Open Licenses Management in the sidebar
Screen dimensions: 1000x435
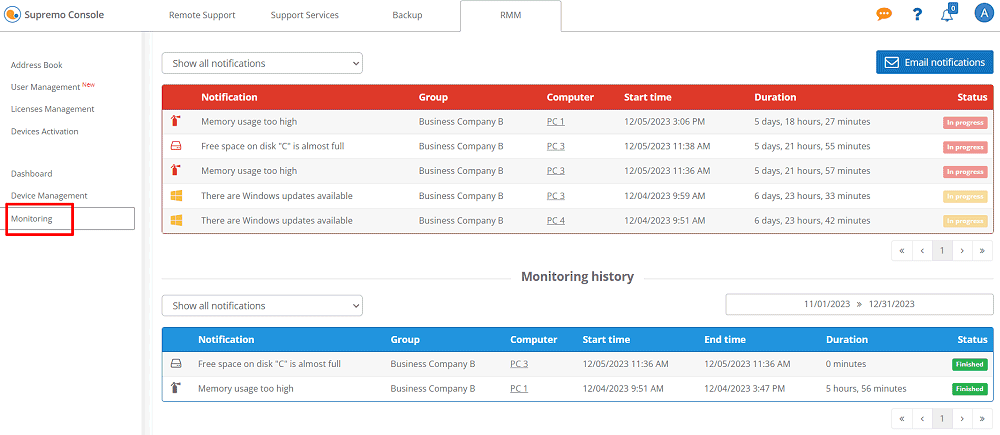52,109
